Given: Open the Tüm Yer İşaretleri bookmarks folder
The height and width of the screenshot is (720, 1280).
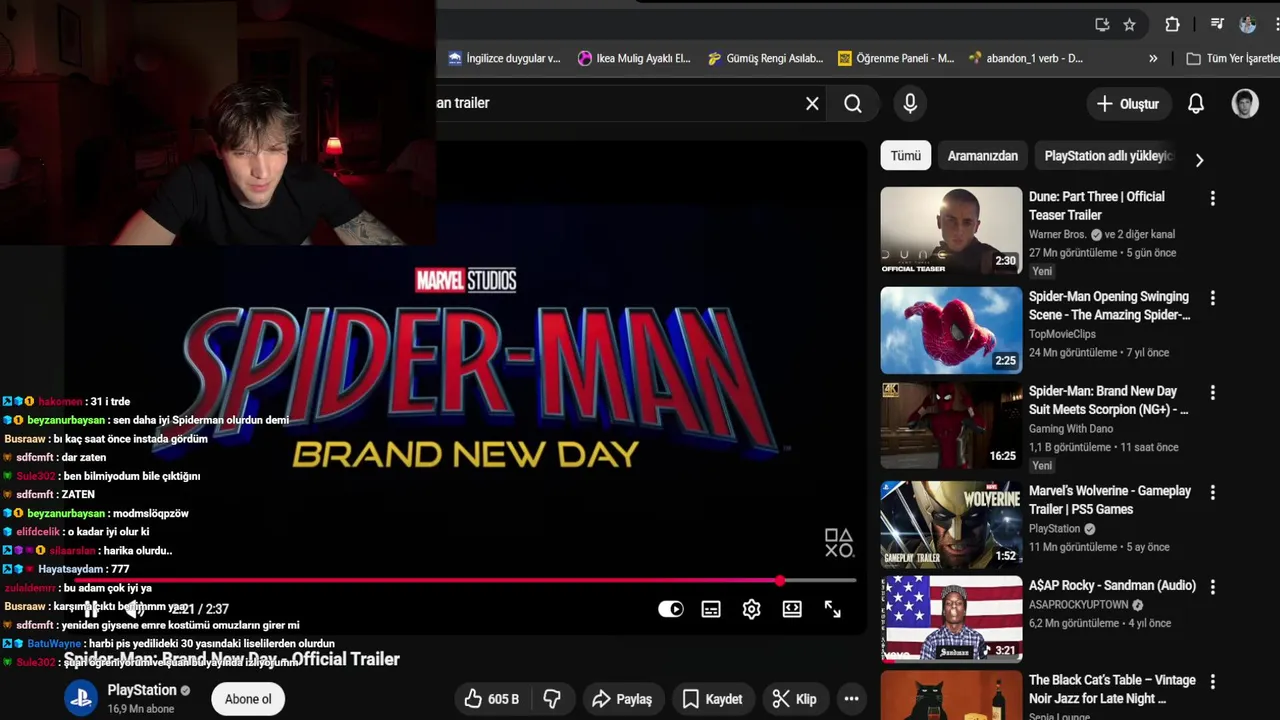Looking at the screenshot, I should tap(1232, 59).
